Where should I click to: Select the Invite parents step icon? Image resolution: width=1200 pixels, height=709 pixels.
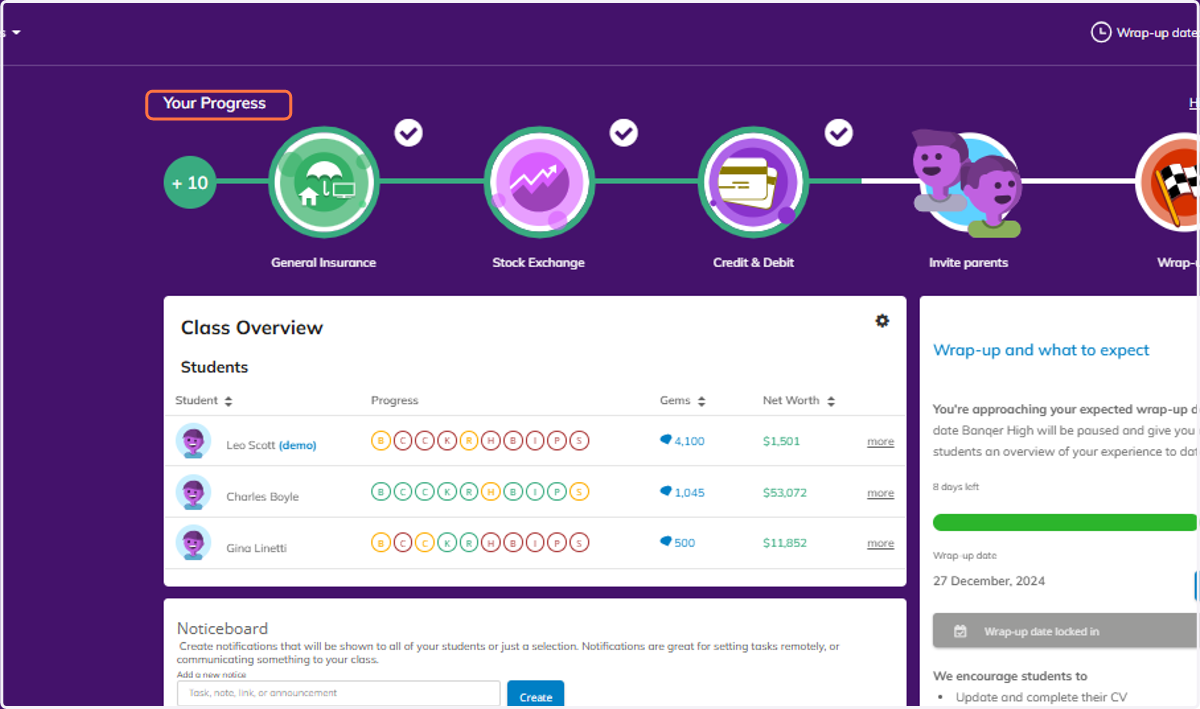click(966, 184)
